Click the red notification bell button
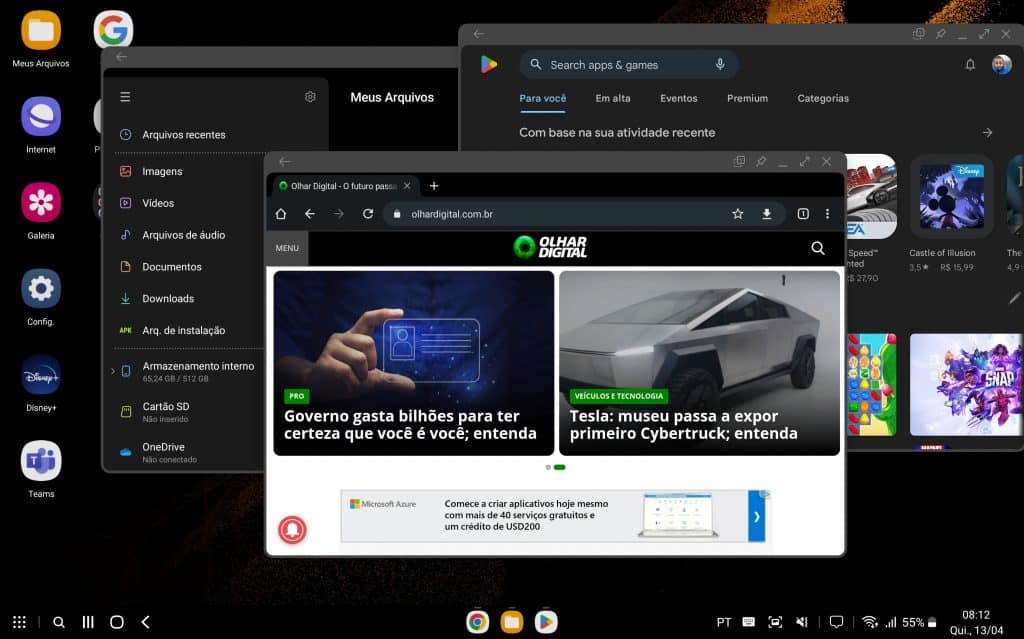1024x639 pixels. tap(292, 530)
